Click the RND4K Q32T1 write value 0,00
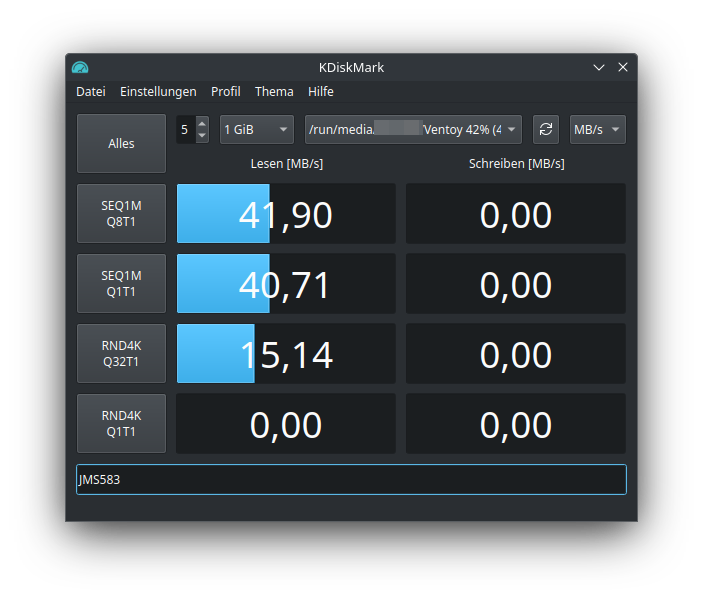The width and height of the screenshot is (703, 599). click(x=516, y=353)
